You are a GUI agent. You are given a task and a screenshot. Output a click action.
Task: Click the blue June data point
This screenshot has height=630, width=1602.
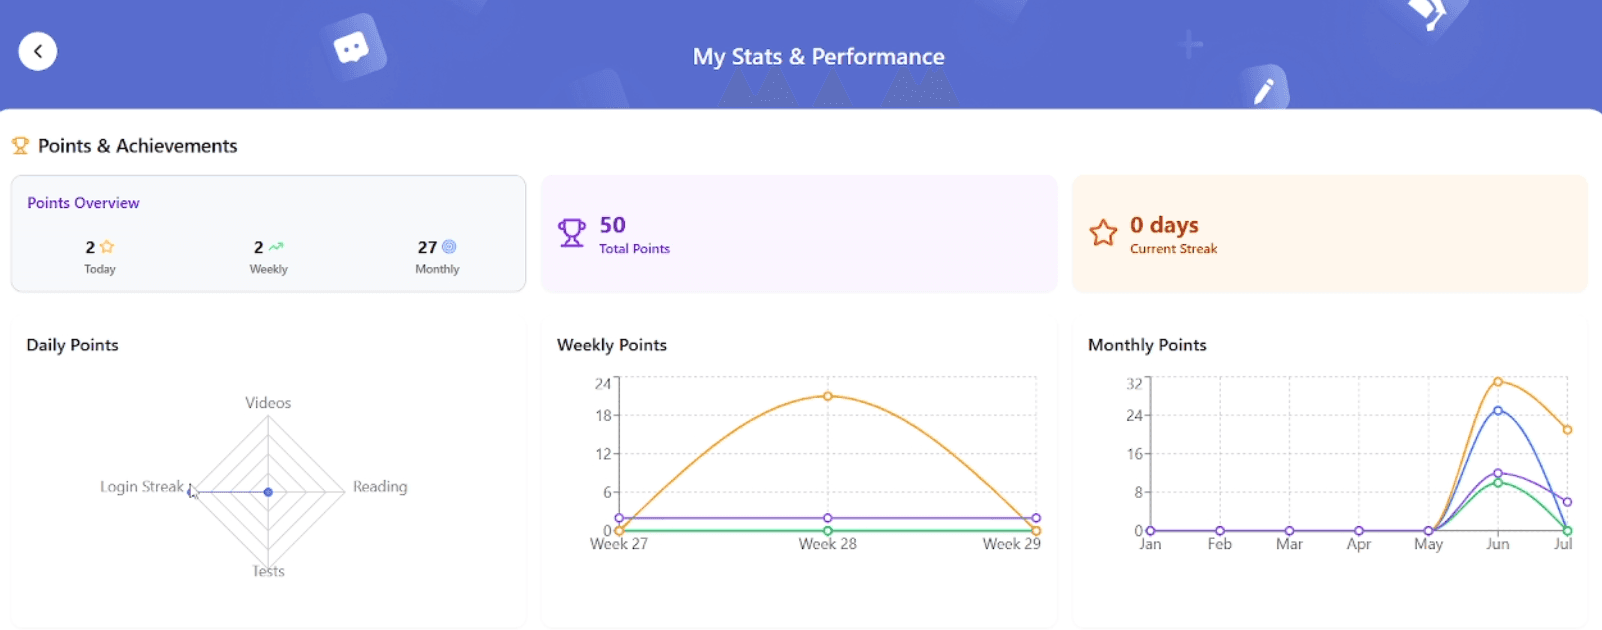pos(1498,411)
